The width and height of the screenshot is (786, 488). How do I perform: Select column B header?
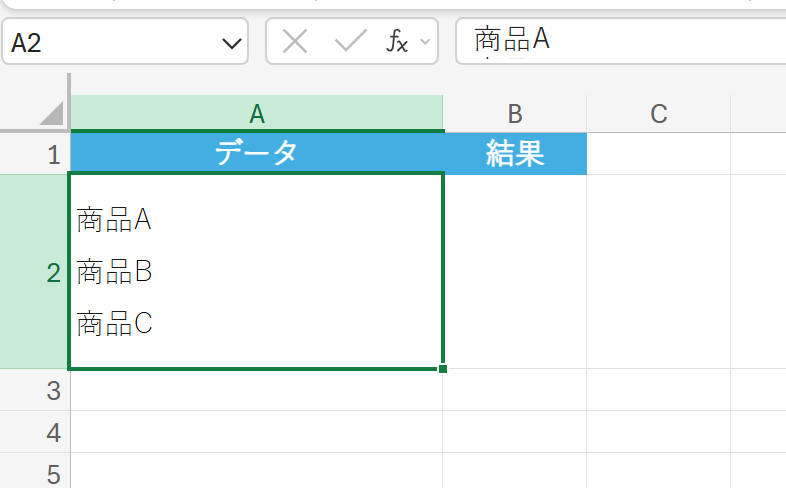click(514, 114)
